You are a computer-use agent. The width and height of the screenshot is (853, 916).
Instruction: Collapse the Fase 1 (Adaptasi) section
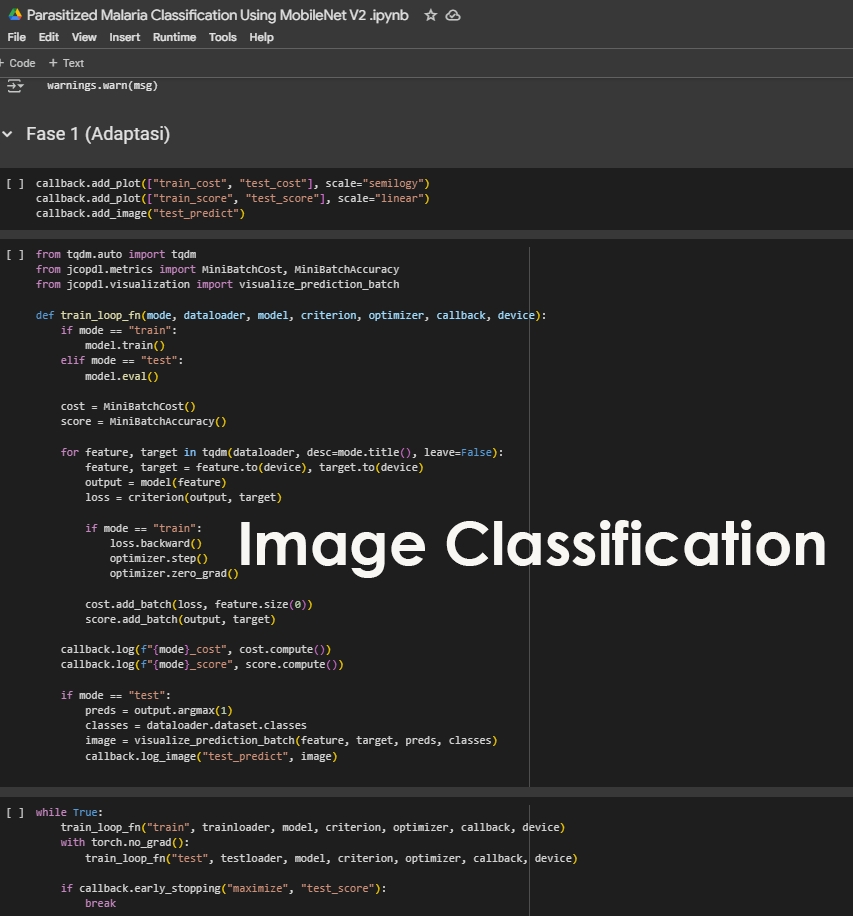click(x=8, y=134)
